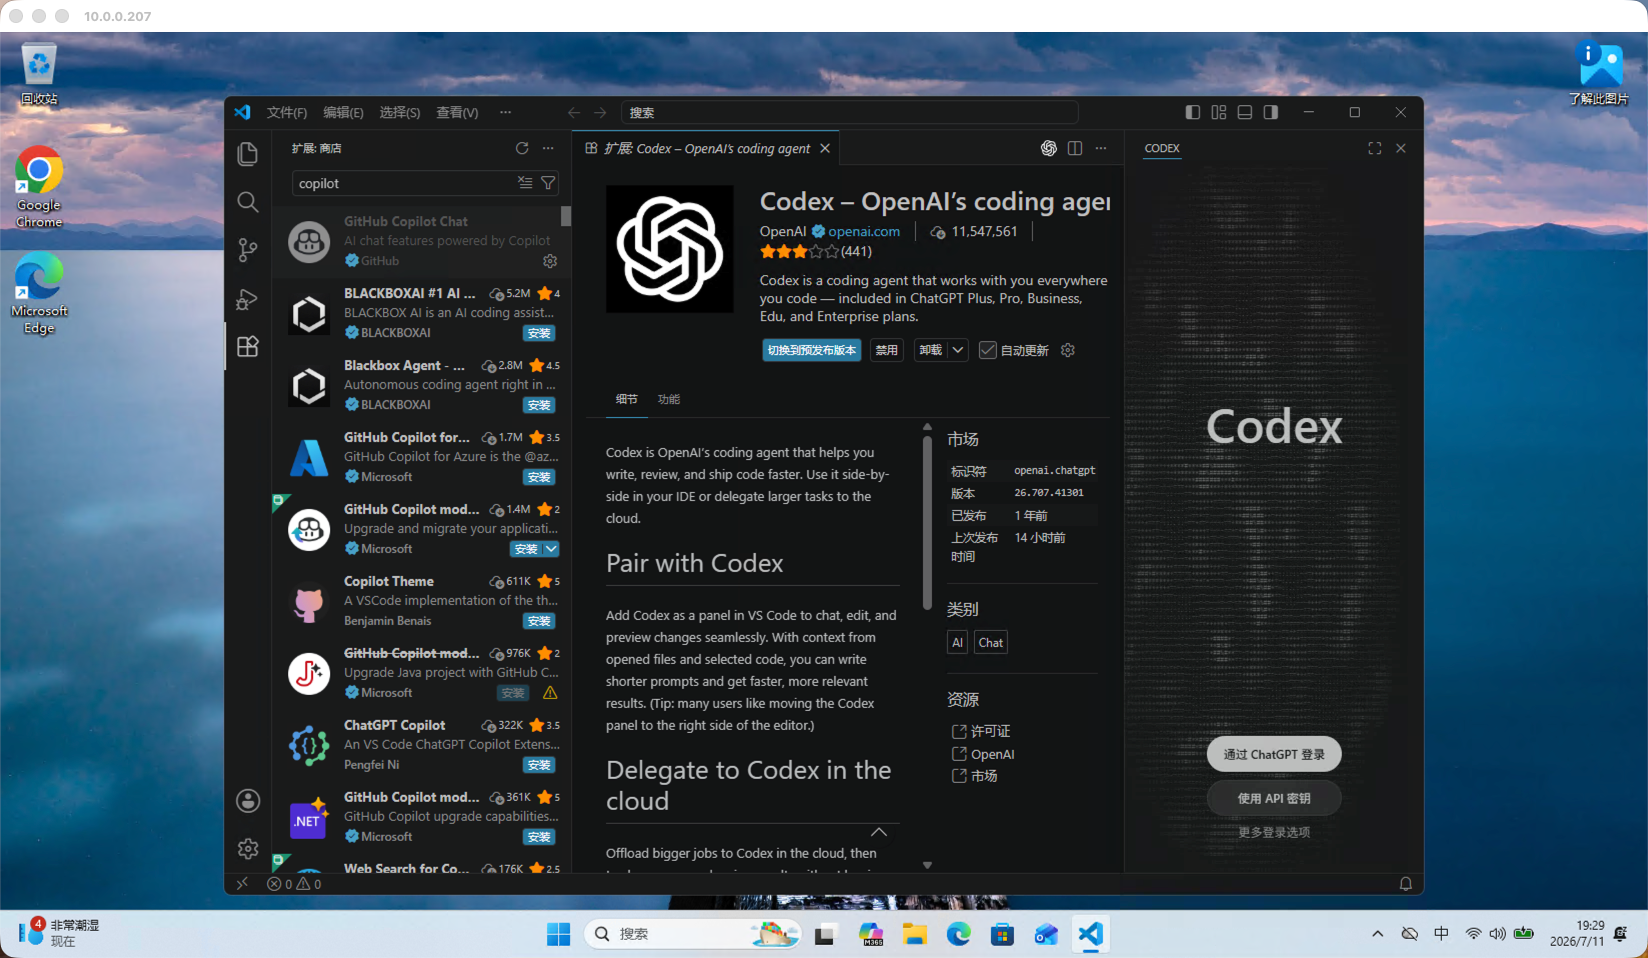Open customize layout icon
This screenshot has width=1648, height=958.
click(x=1219, y=112)
